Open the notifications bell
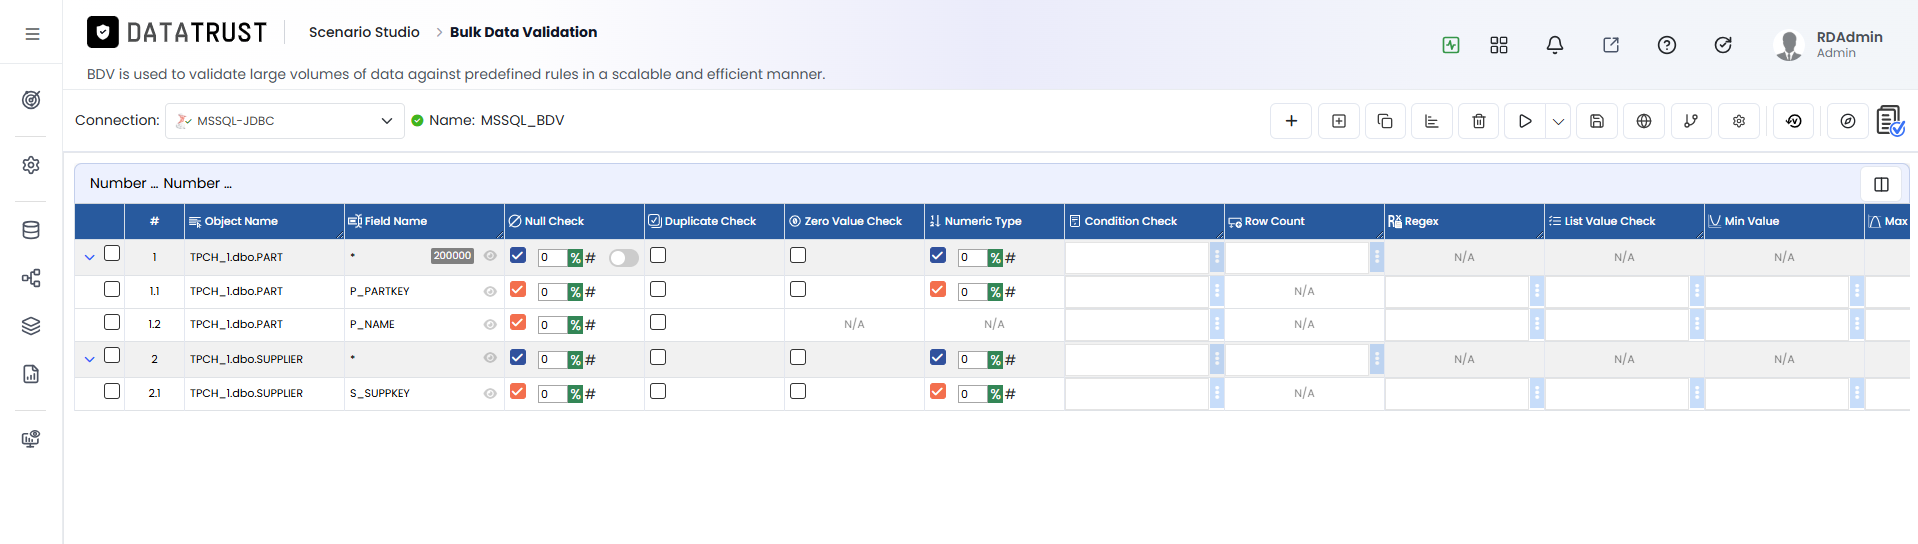 1555,45
